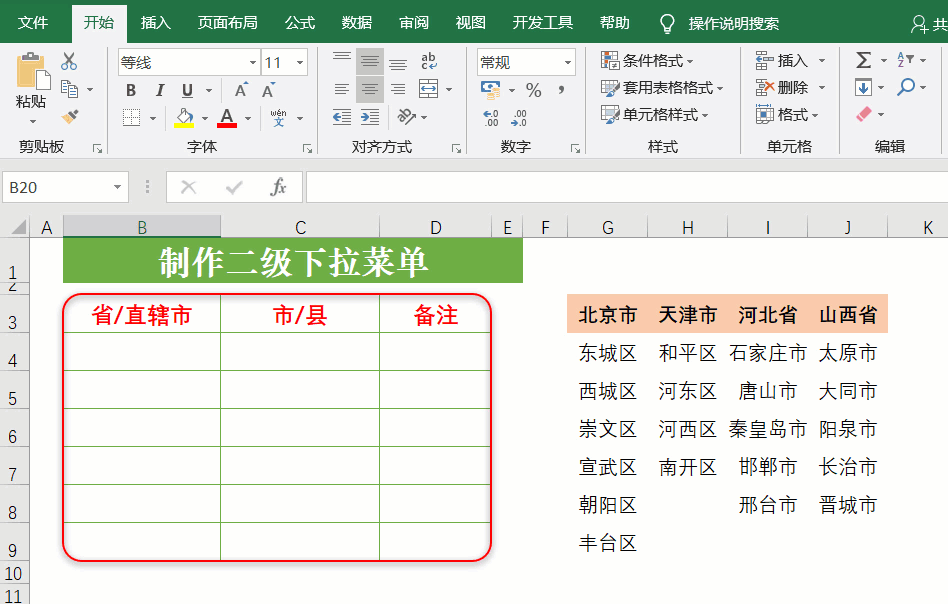
Task: Click the insert function fx button
Action: tap(278, 187)
